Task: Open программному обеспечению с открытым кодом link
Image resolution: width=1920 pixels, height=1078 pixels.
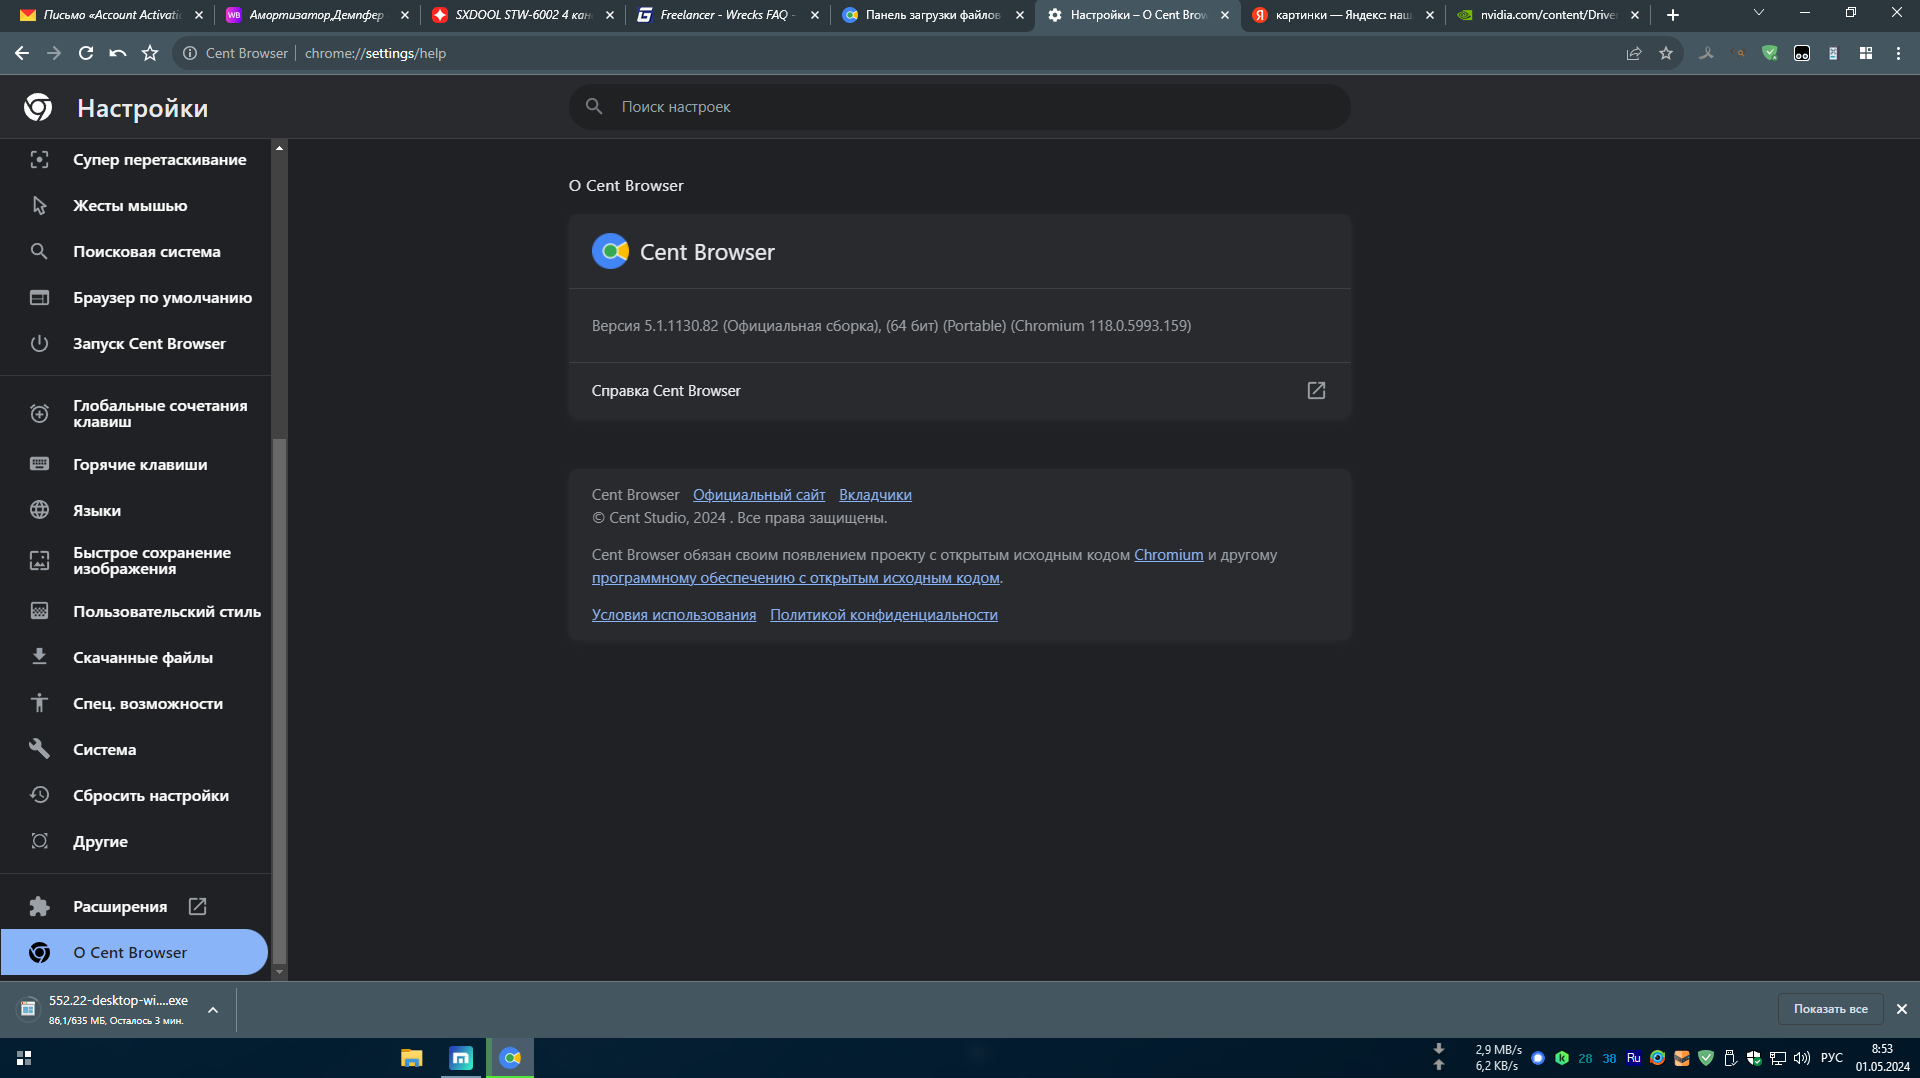Action: 795,578
